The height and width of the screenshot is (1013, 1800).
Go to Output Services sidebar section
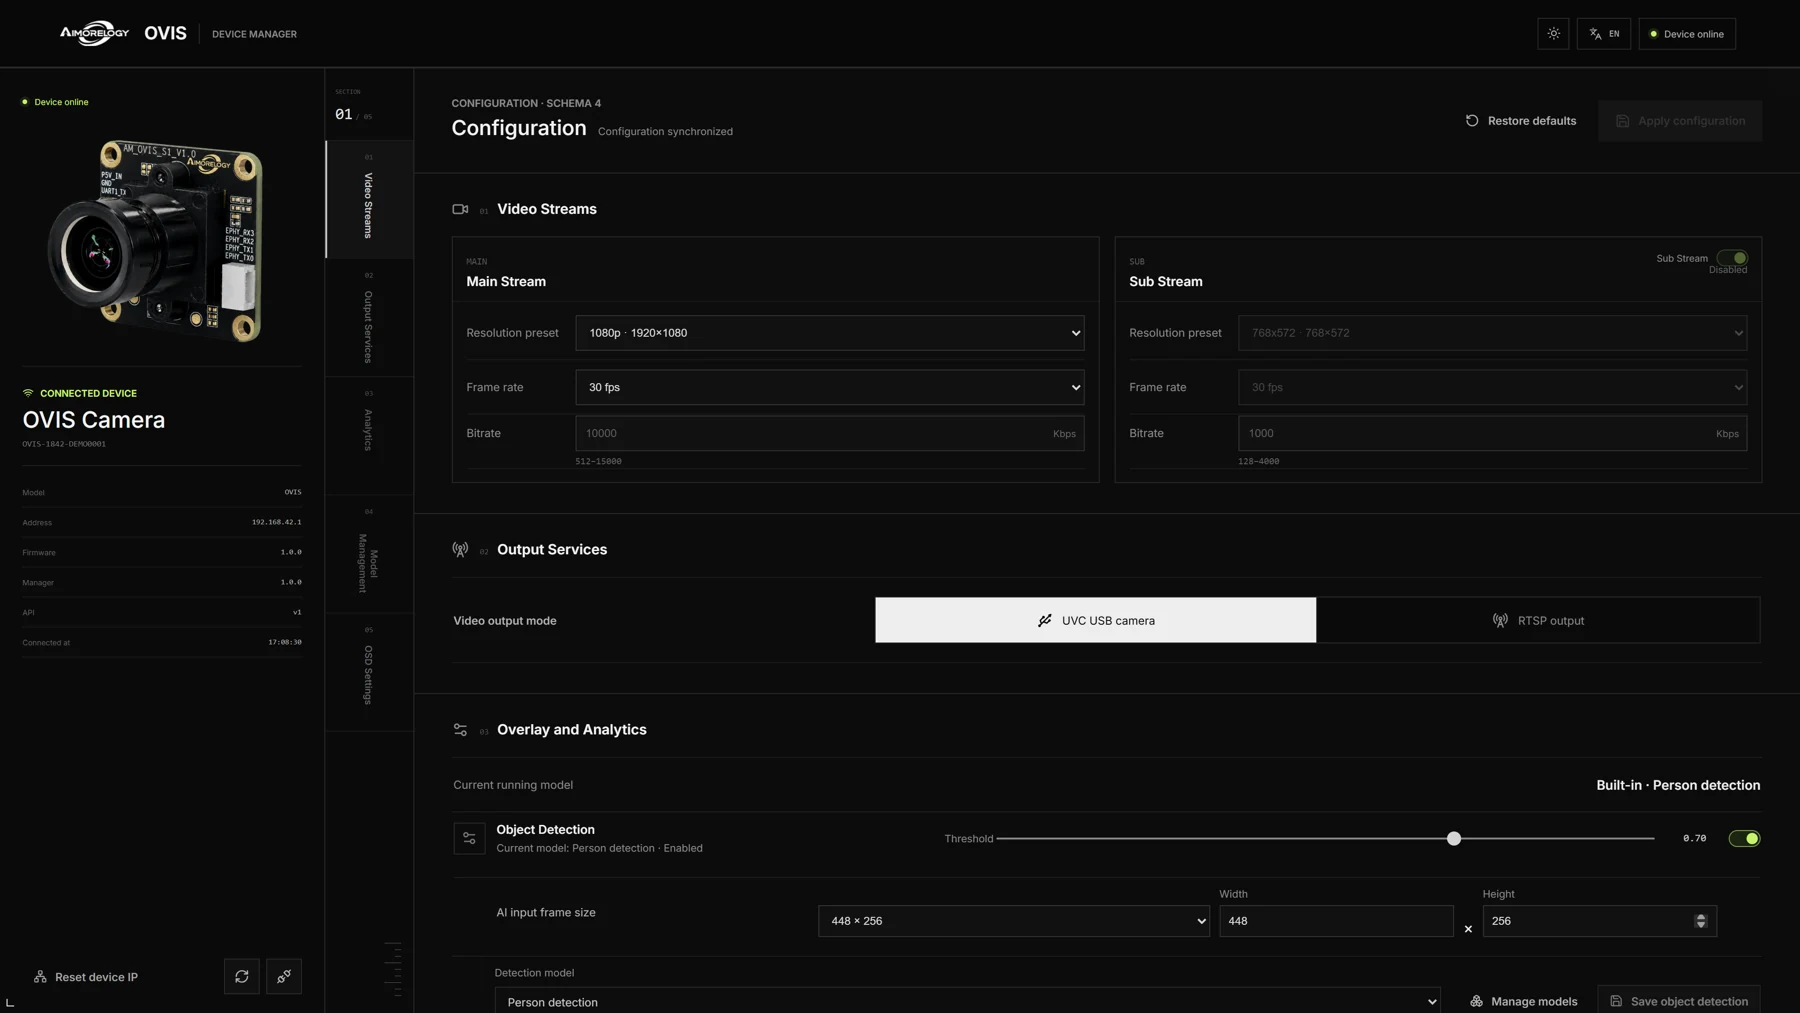click(369, 318)
